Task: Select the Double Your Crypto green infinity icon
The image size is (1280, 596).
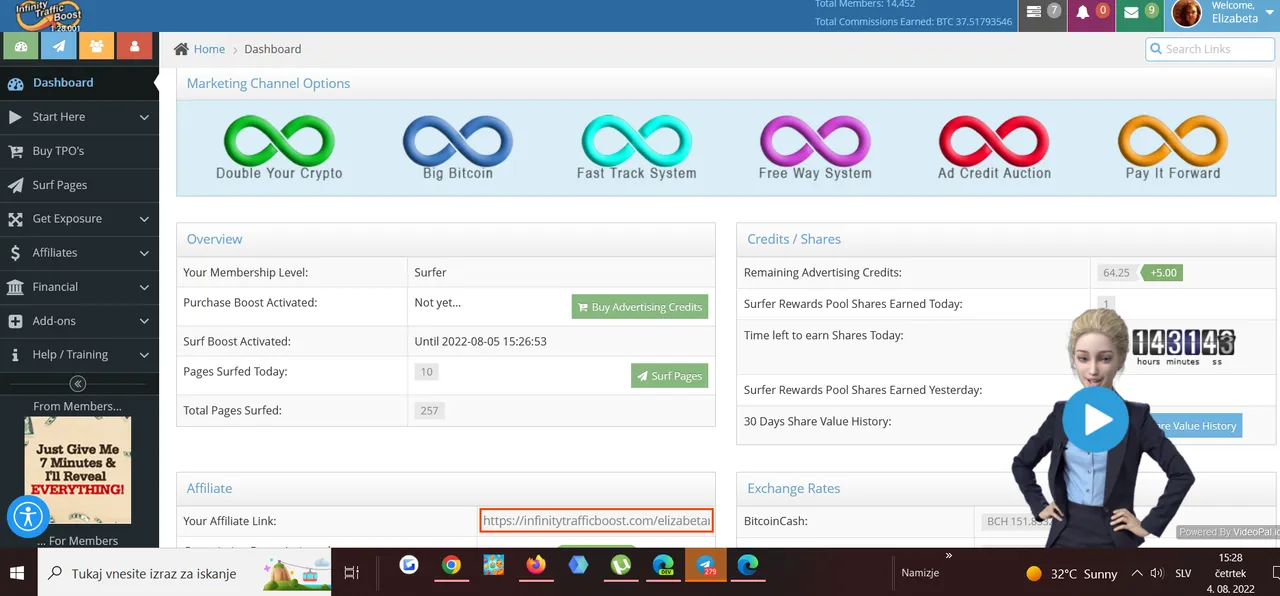Action: [279, 140]
